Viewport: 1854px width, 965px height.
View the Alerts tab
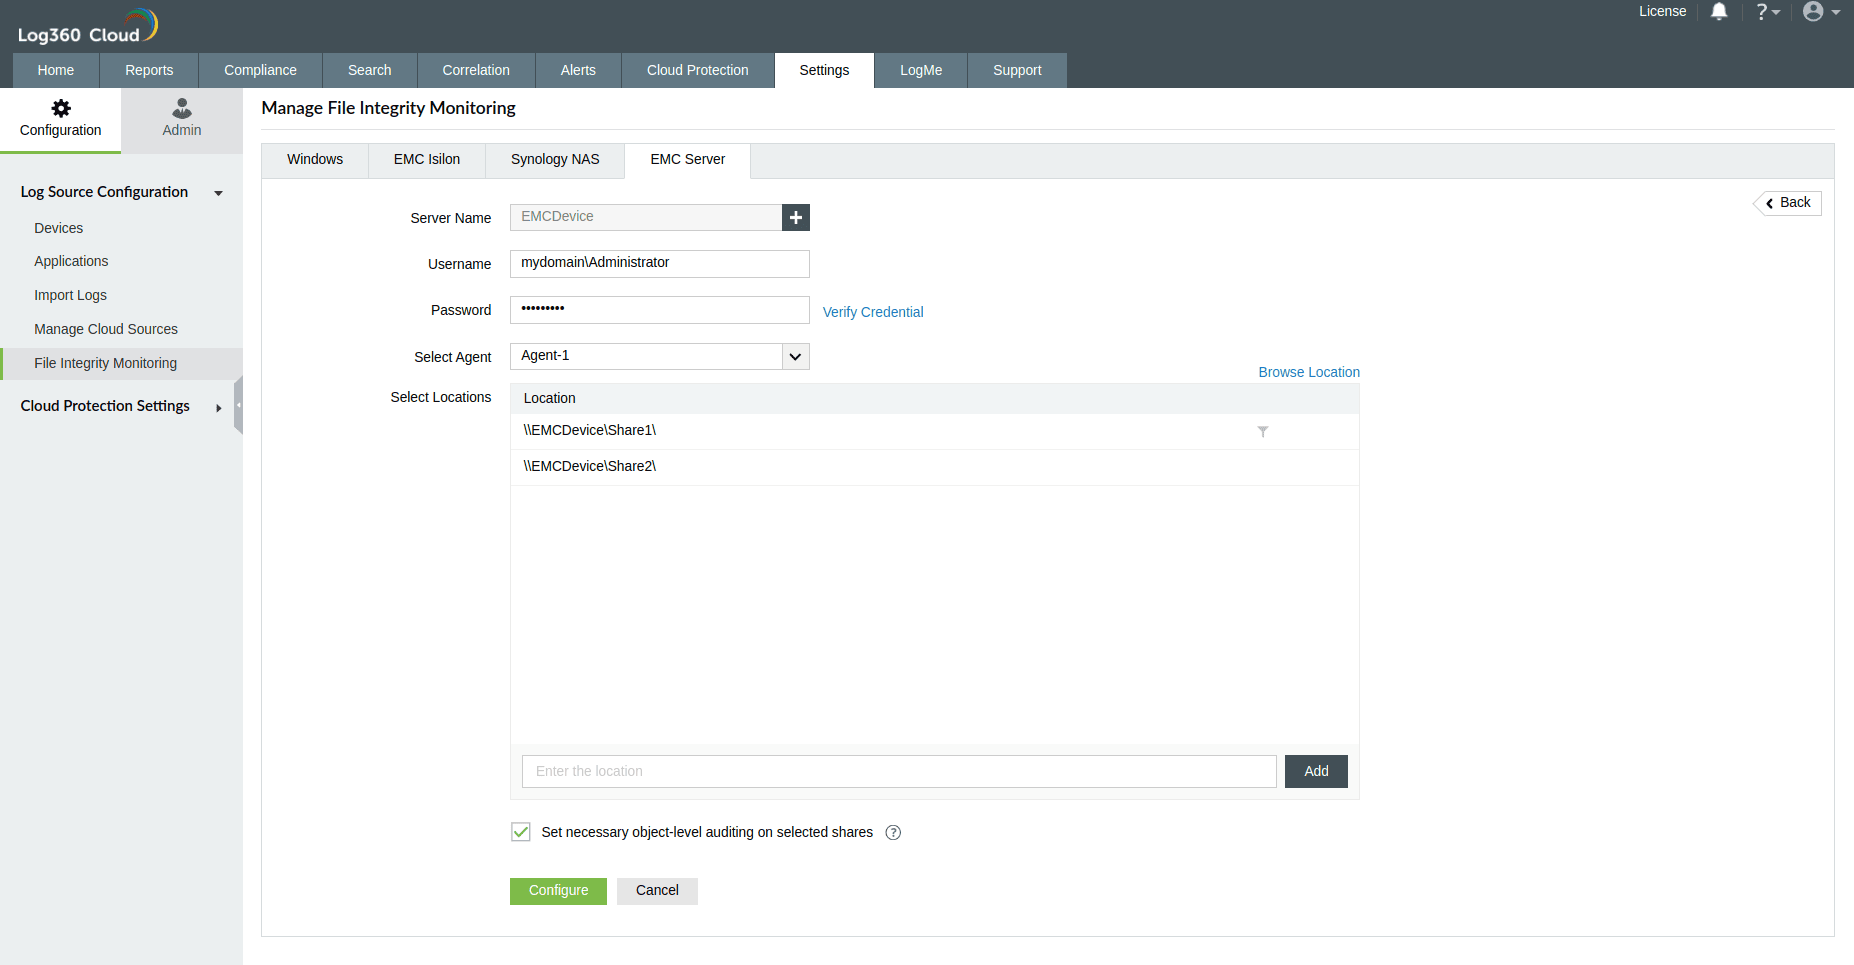[x=578, y=70]
